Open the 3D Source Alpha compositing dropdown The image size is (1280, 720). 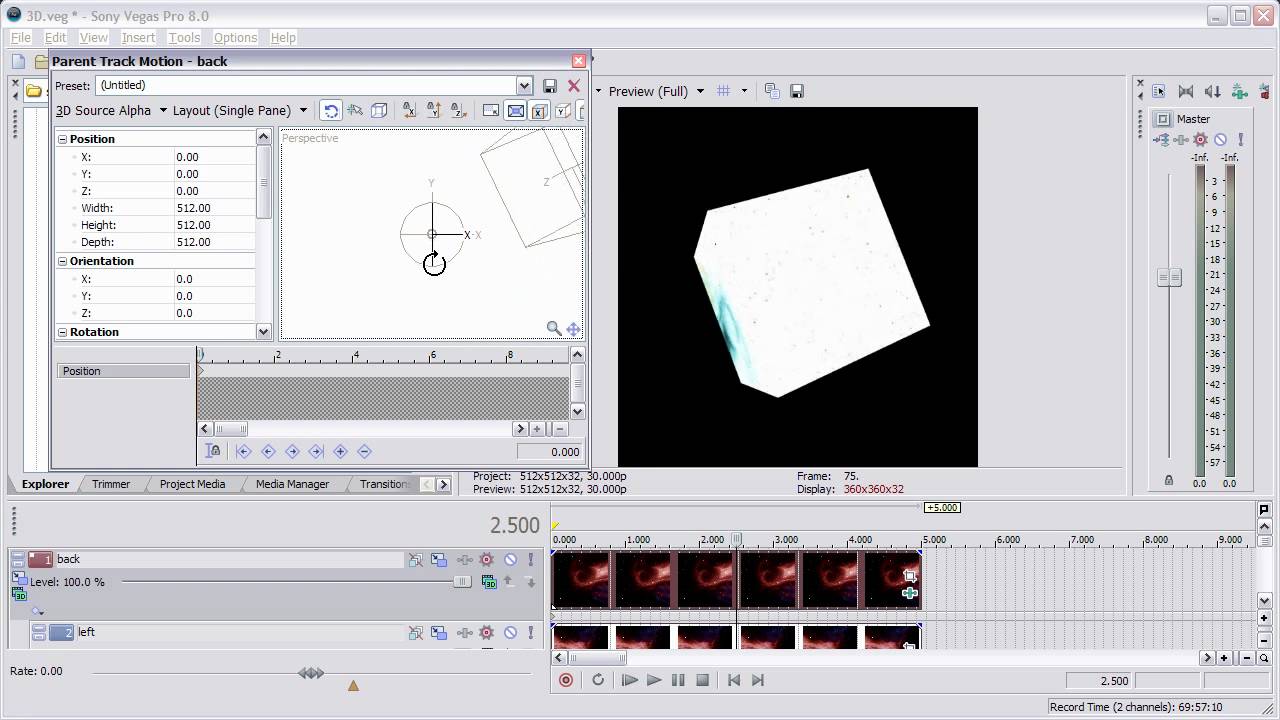click(111, 111)
